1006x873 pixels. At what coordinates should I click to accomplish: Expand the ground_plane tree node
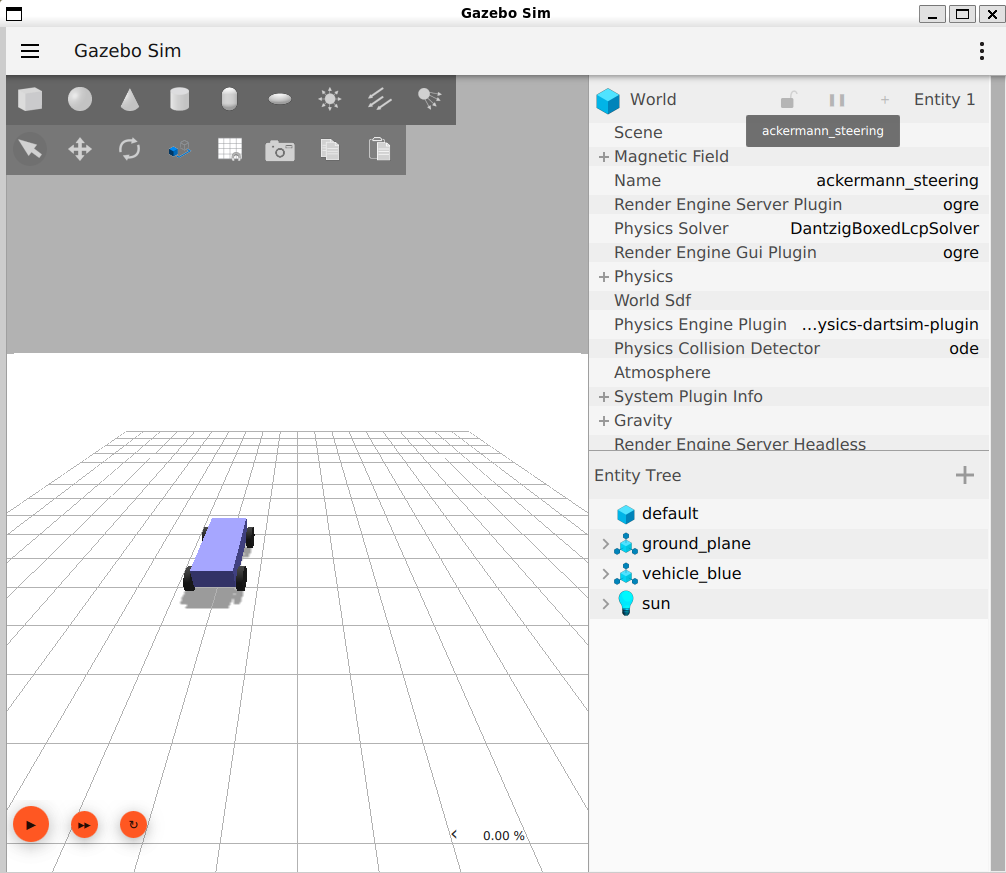coord(605,544)
